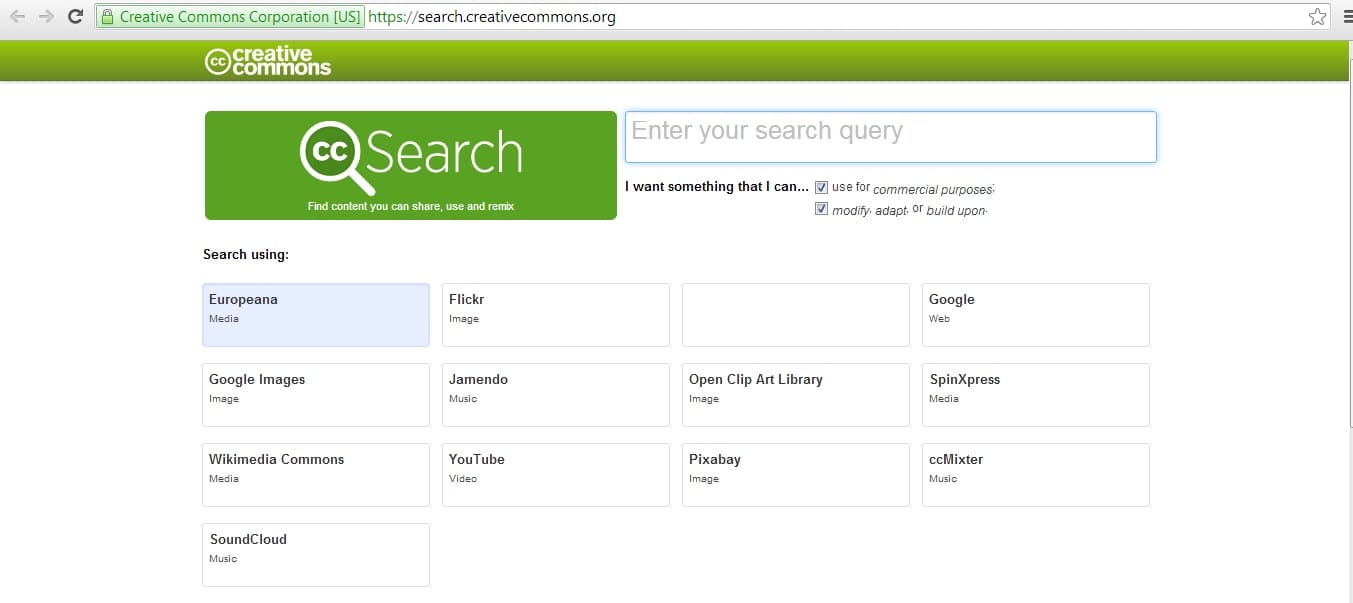Search using YouTube video
The image size is (1353, 603).
point(556,475)
